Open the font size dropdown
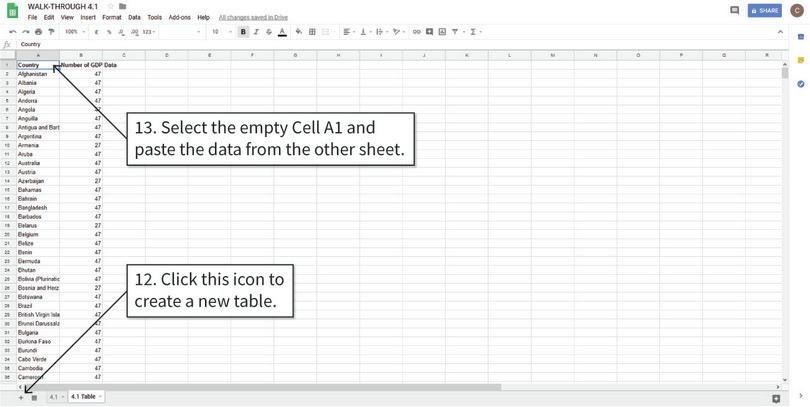The image size is (810, 407). [x=222, y=32]
